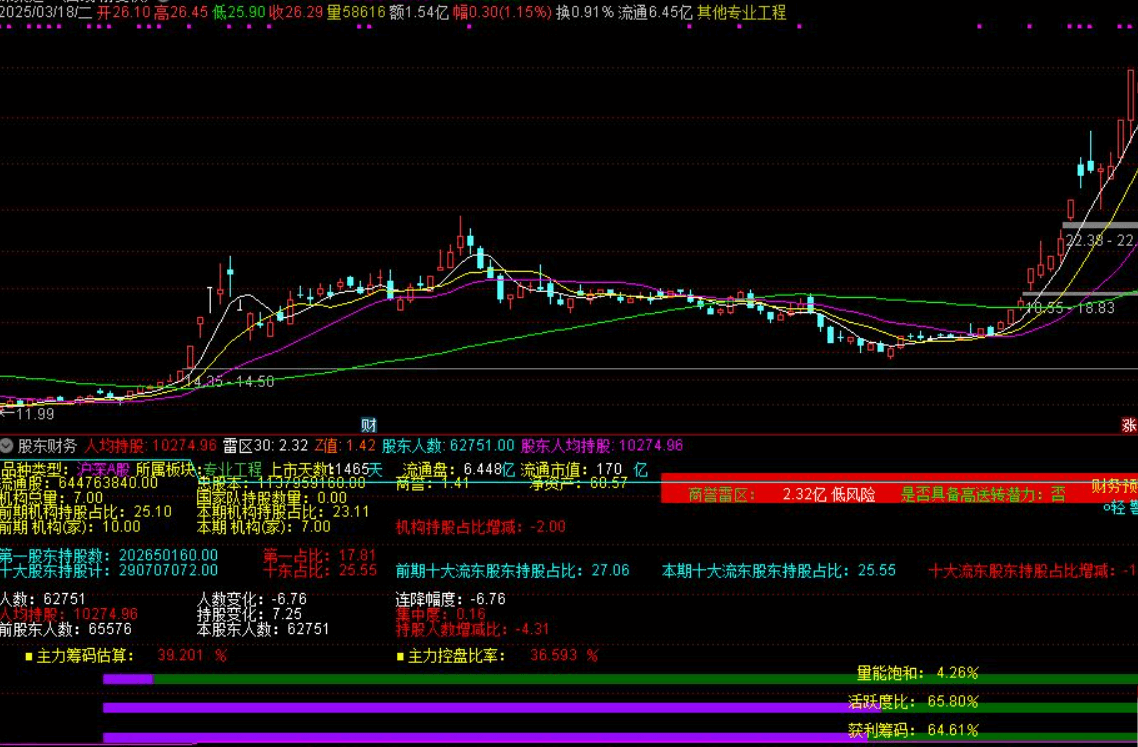Click the 流通盘: 6.448亿 value
This screenshot has width=1138, height=747.
tap(458, 469)
